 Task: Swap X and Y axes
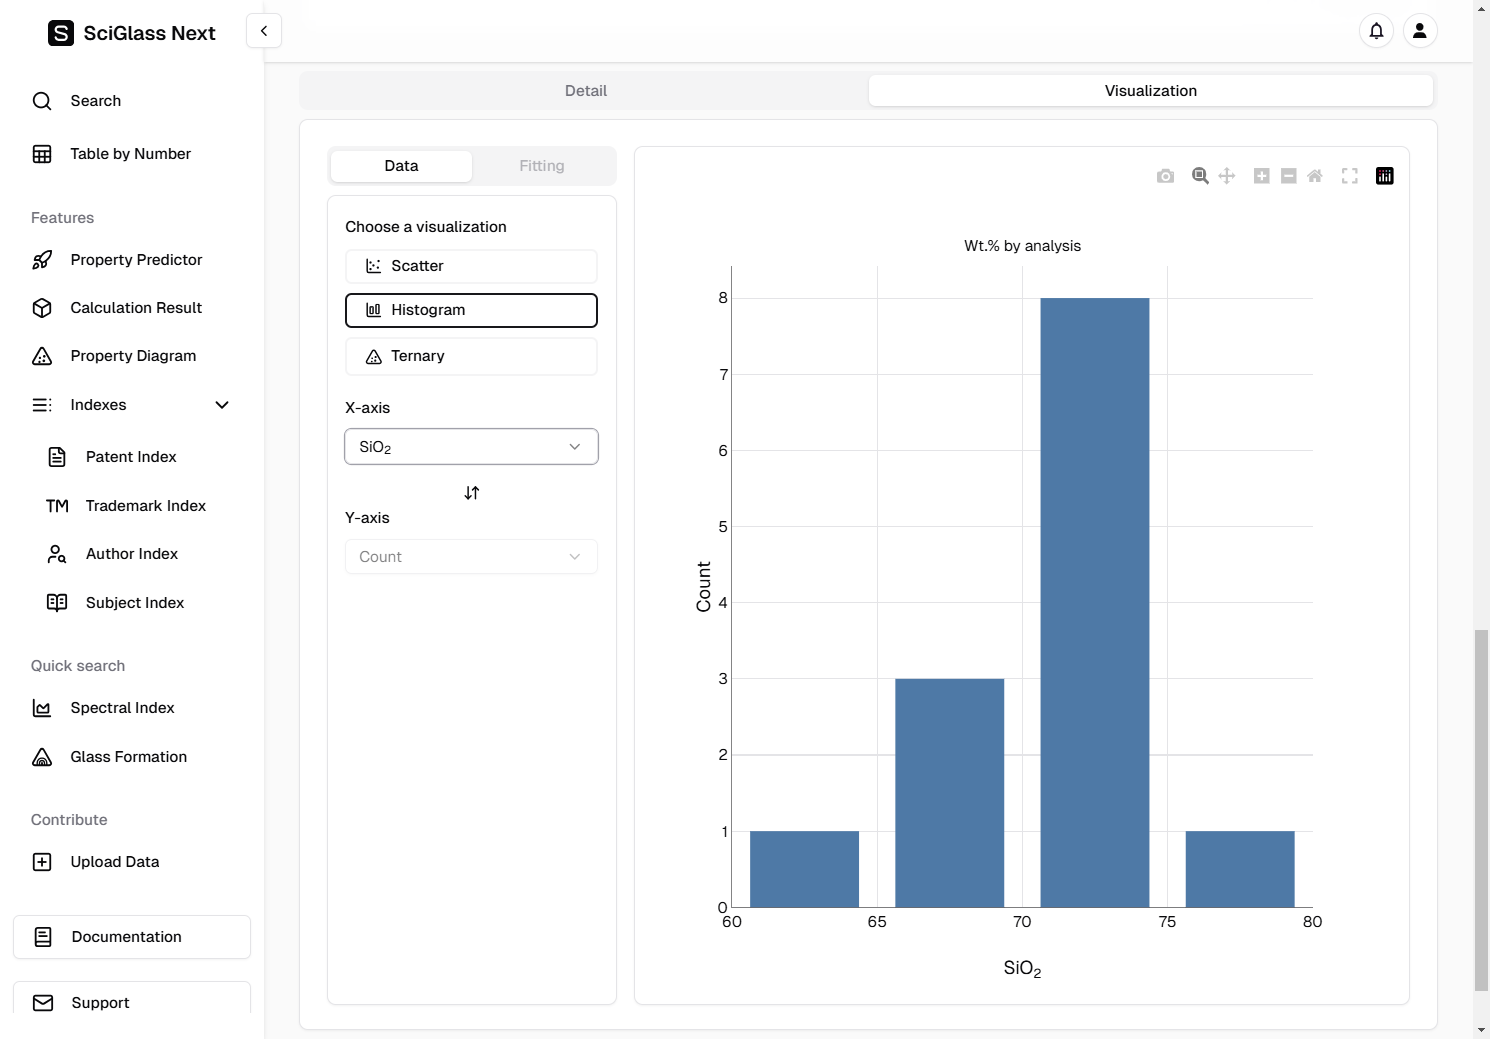(x=472, y=493)
